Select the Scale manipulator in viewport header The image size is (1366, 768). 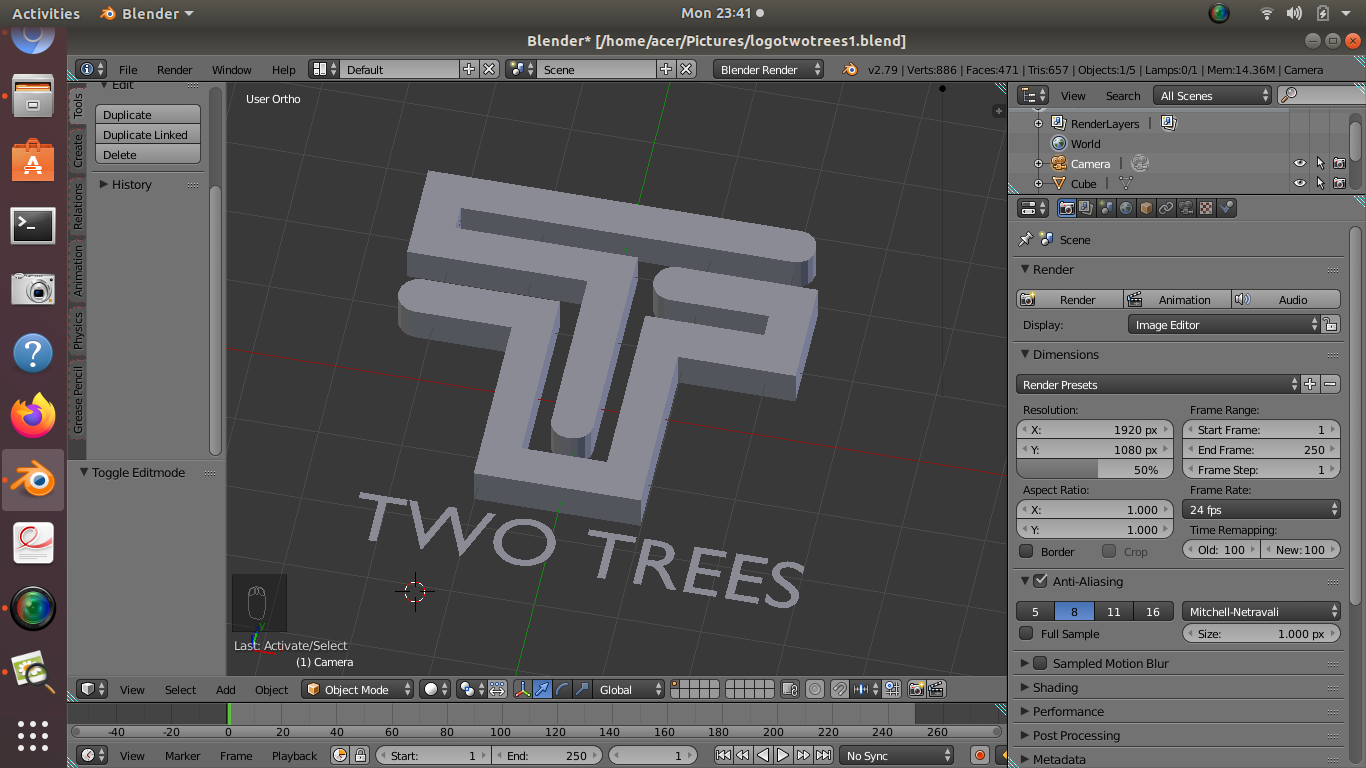pos(582,689)
